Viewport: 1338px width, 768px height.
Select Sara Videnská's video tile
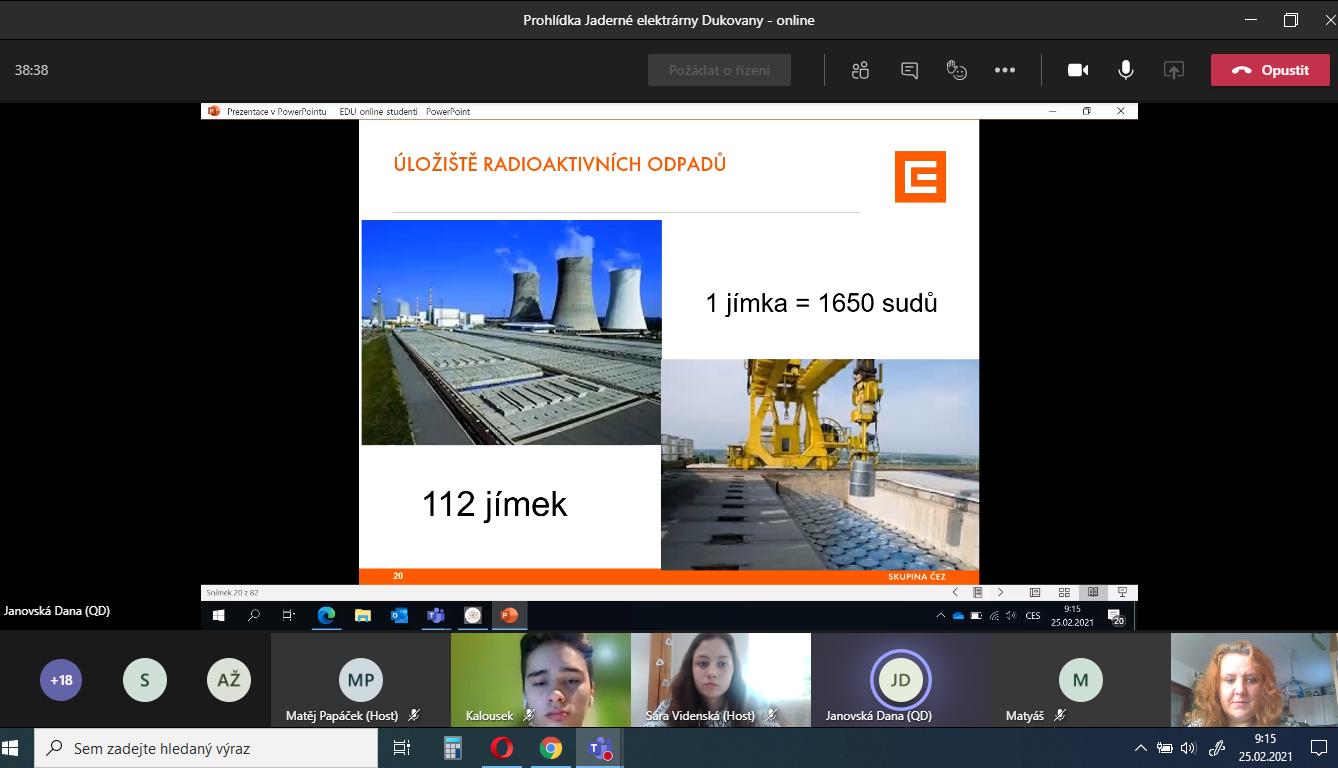pyautogui.click(x=720, y=678)
